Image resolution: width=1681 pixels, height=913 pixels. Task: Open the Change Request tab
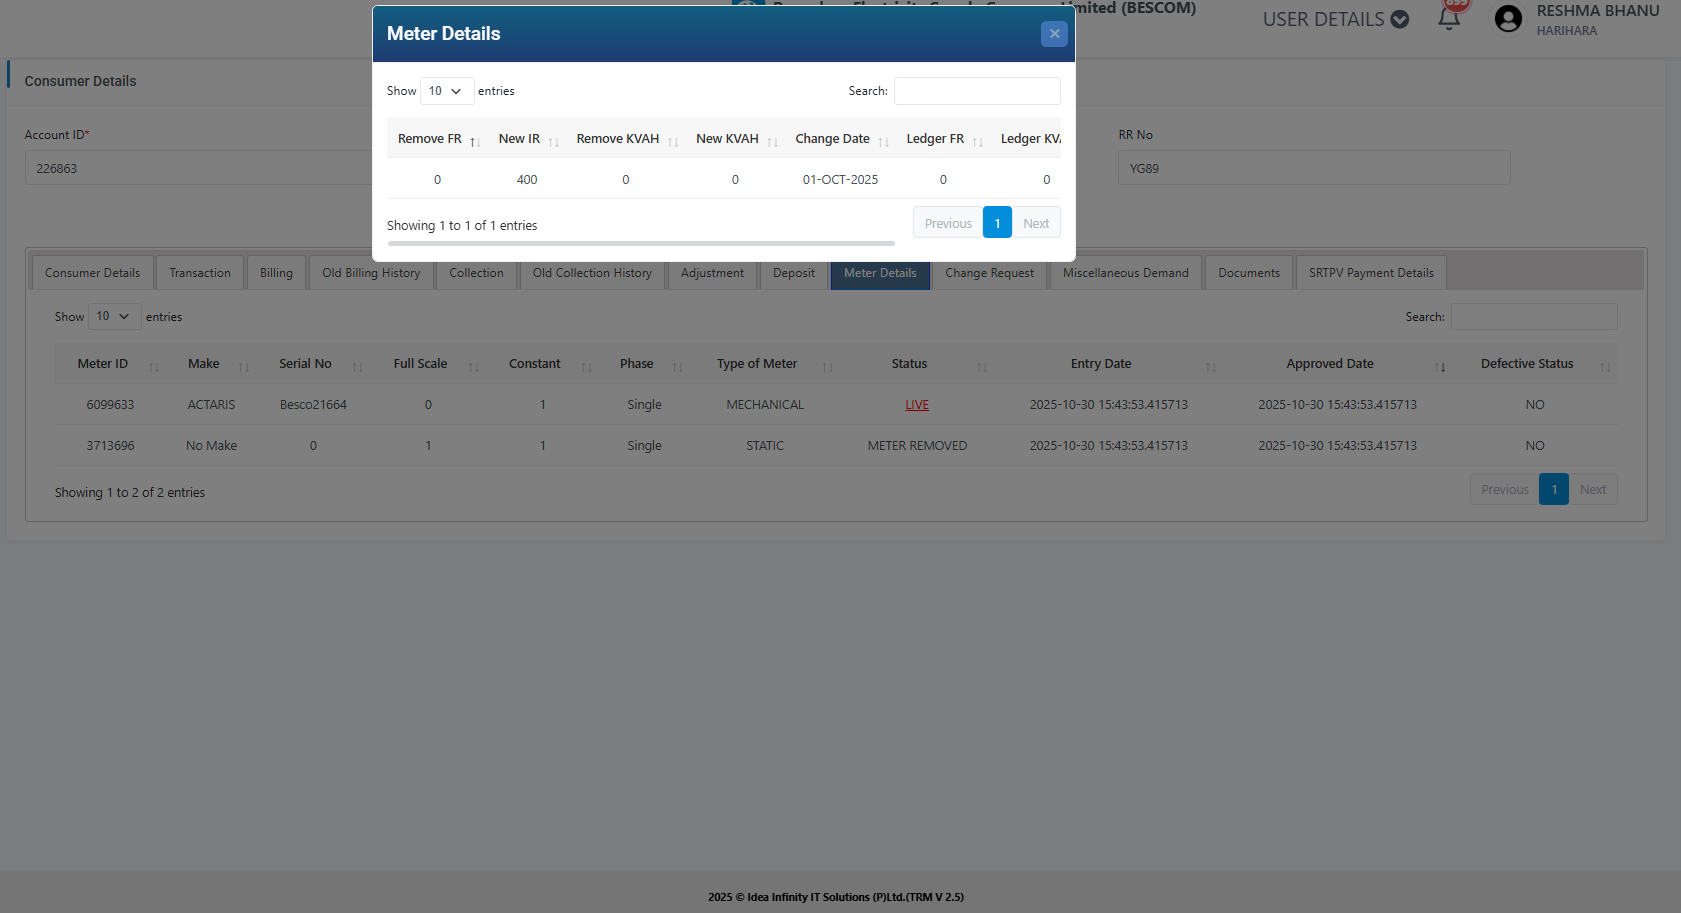[x=989, y=273]
